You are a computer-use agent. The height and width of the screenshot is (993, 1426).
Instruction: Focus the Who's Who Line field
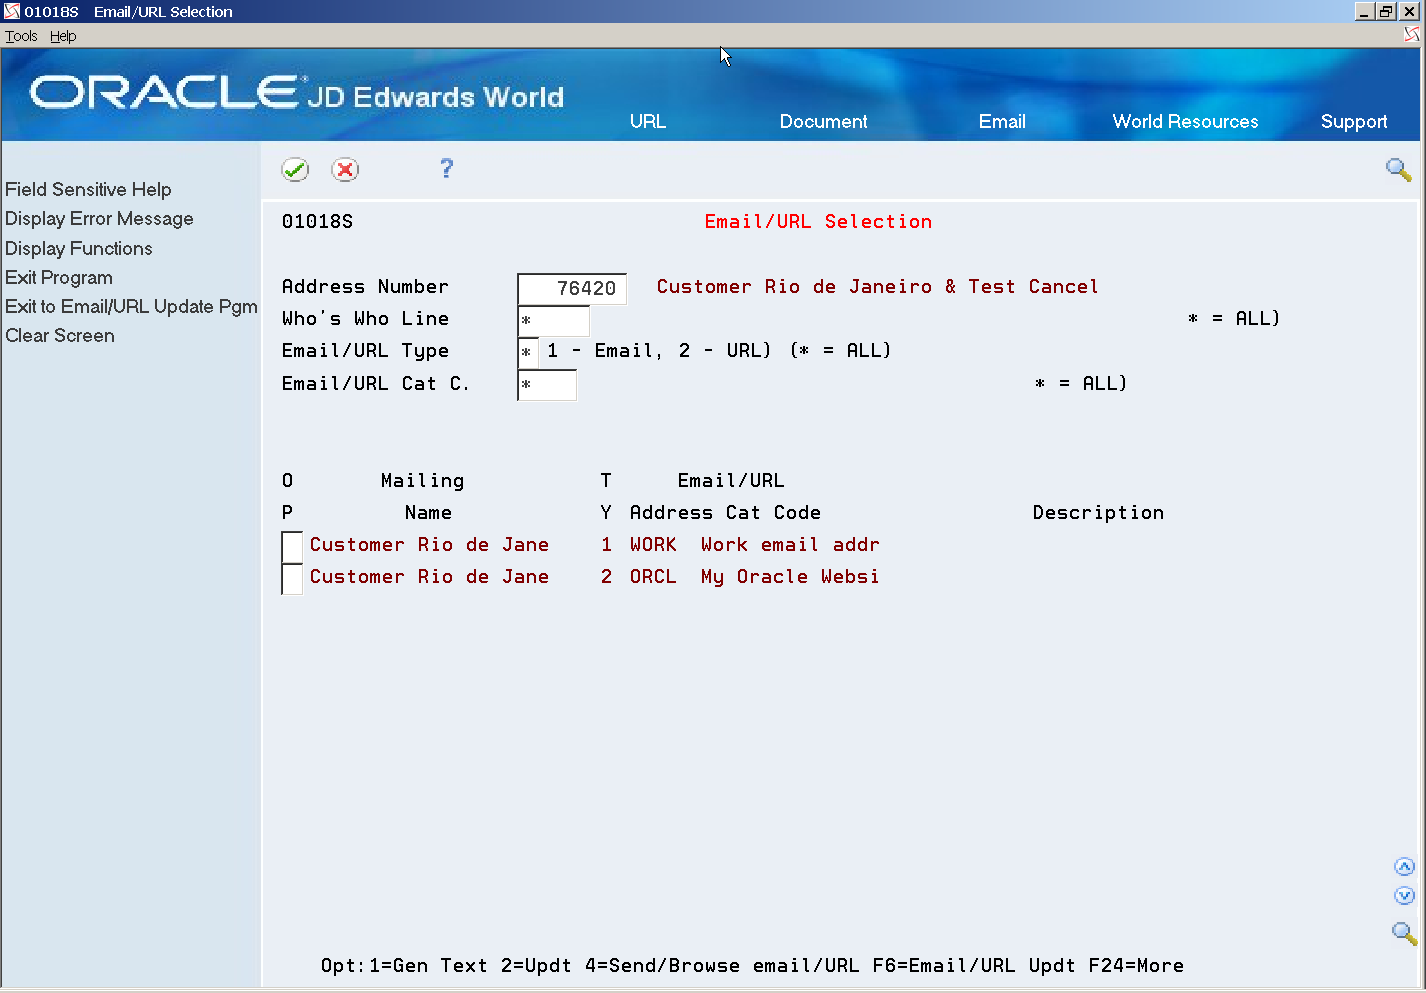coord(554,320)
